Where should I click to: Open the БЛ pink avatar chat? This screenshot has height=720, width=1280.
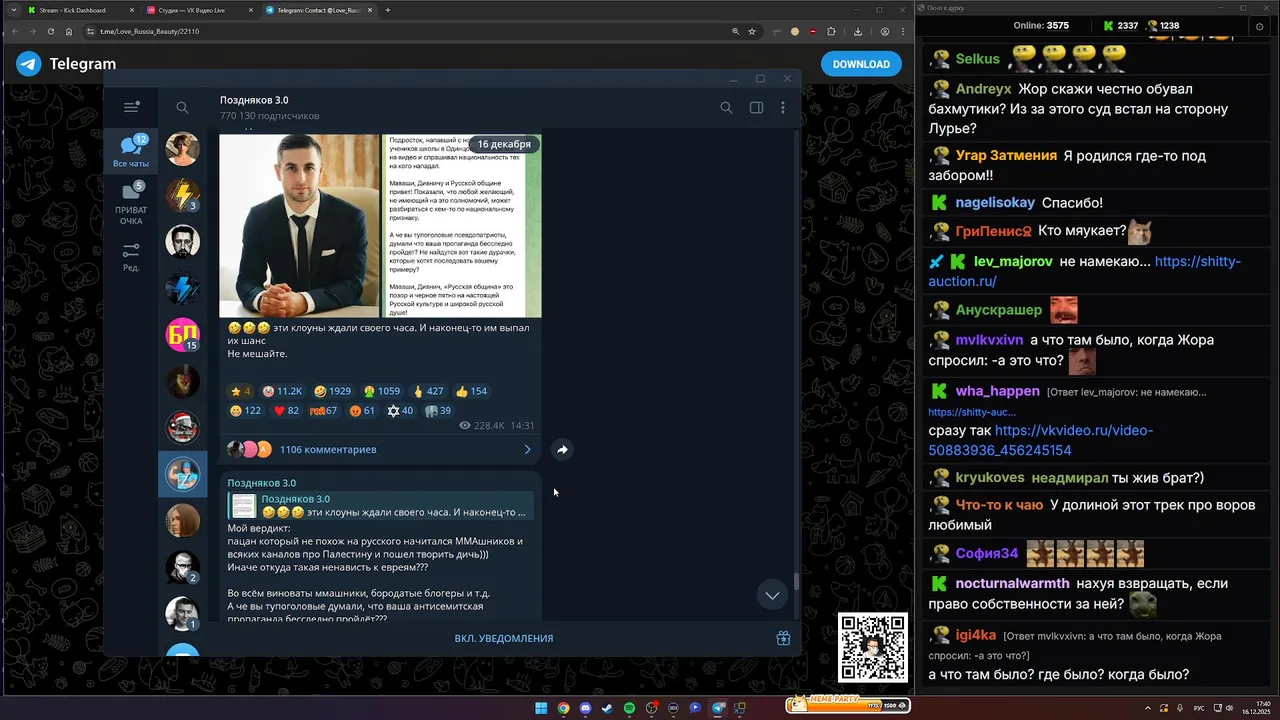point(182,334)
